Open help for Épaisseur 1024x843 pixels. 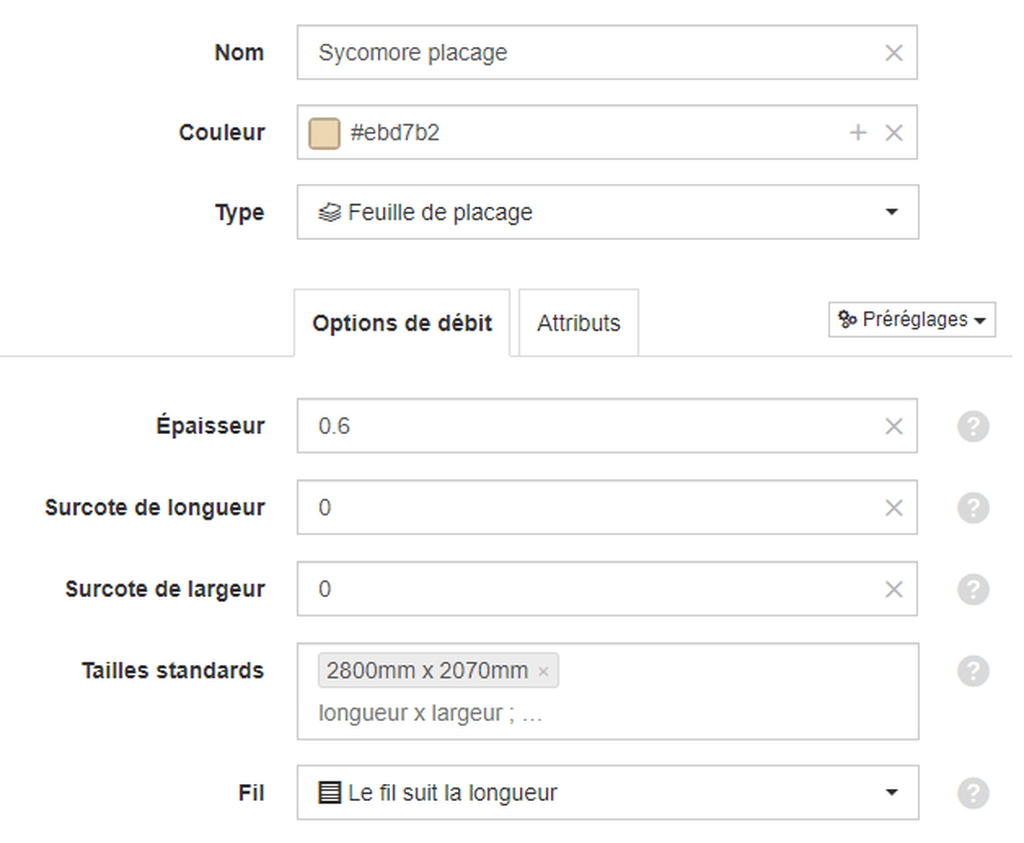[973, 426]
